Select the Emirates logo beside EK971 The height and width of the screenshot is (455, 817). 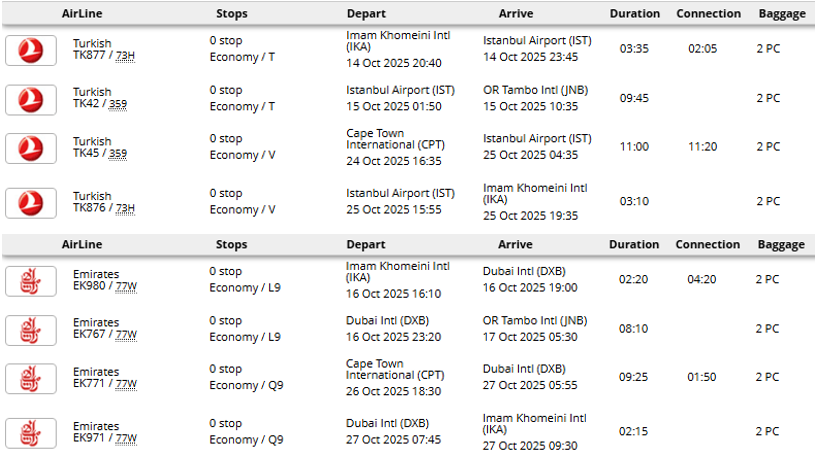click(30, 433)
